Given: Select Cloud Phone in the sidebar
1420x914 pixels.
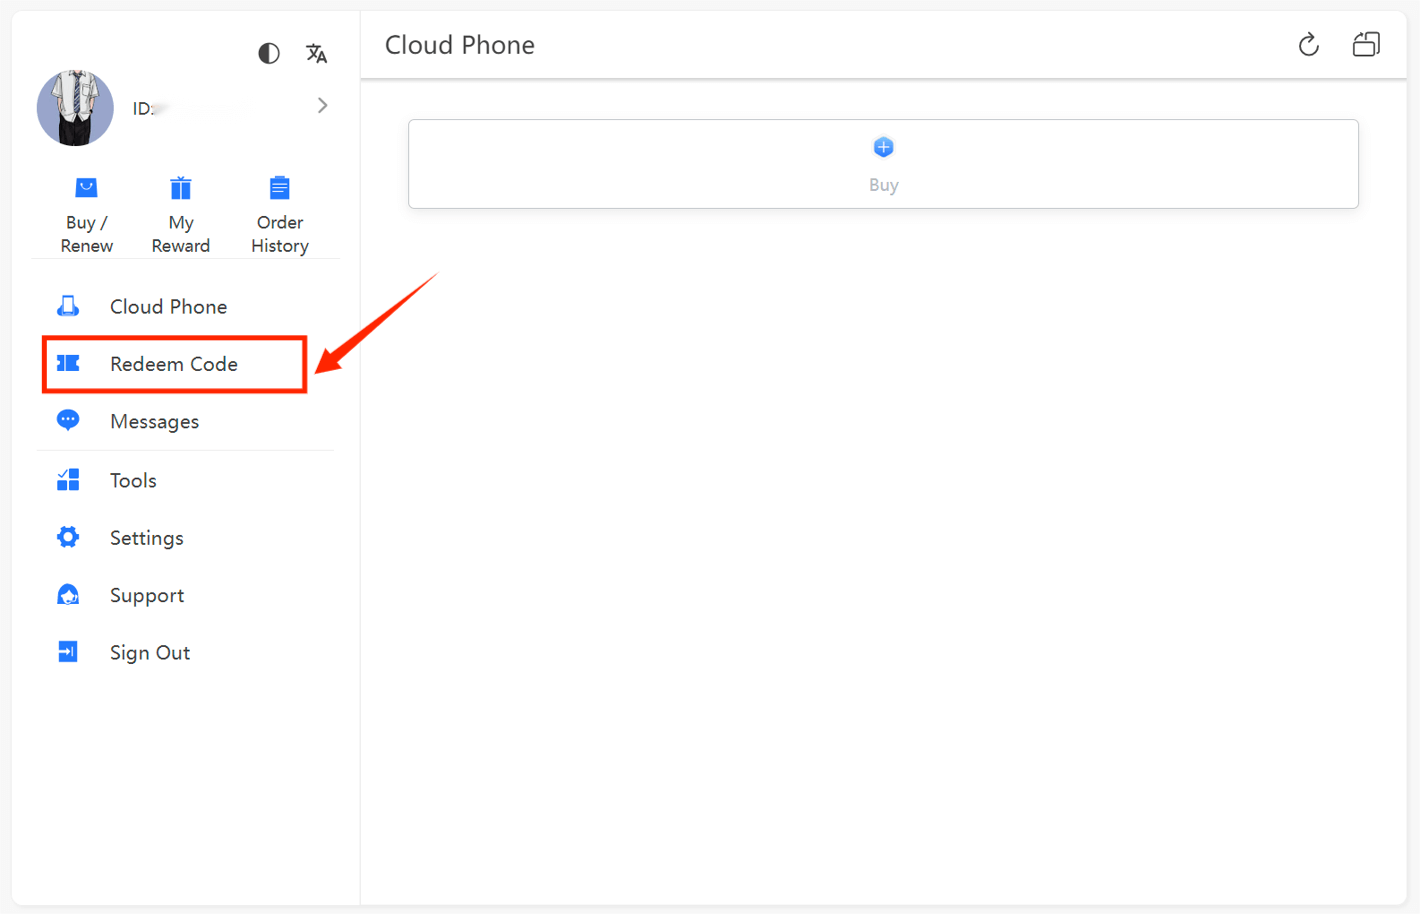Looking at the screenshot, I should 168,307.
